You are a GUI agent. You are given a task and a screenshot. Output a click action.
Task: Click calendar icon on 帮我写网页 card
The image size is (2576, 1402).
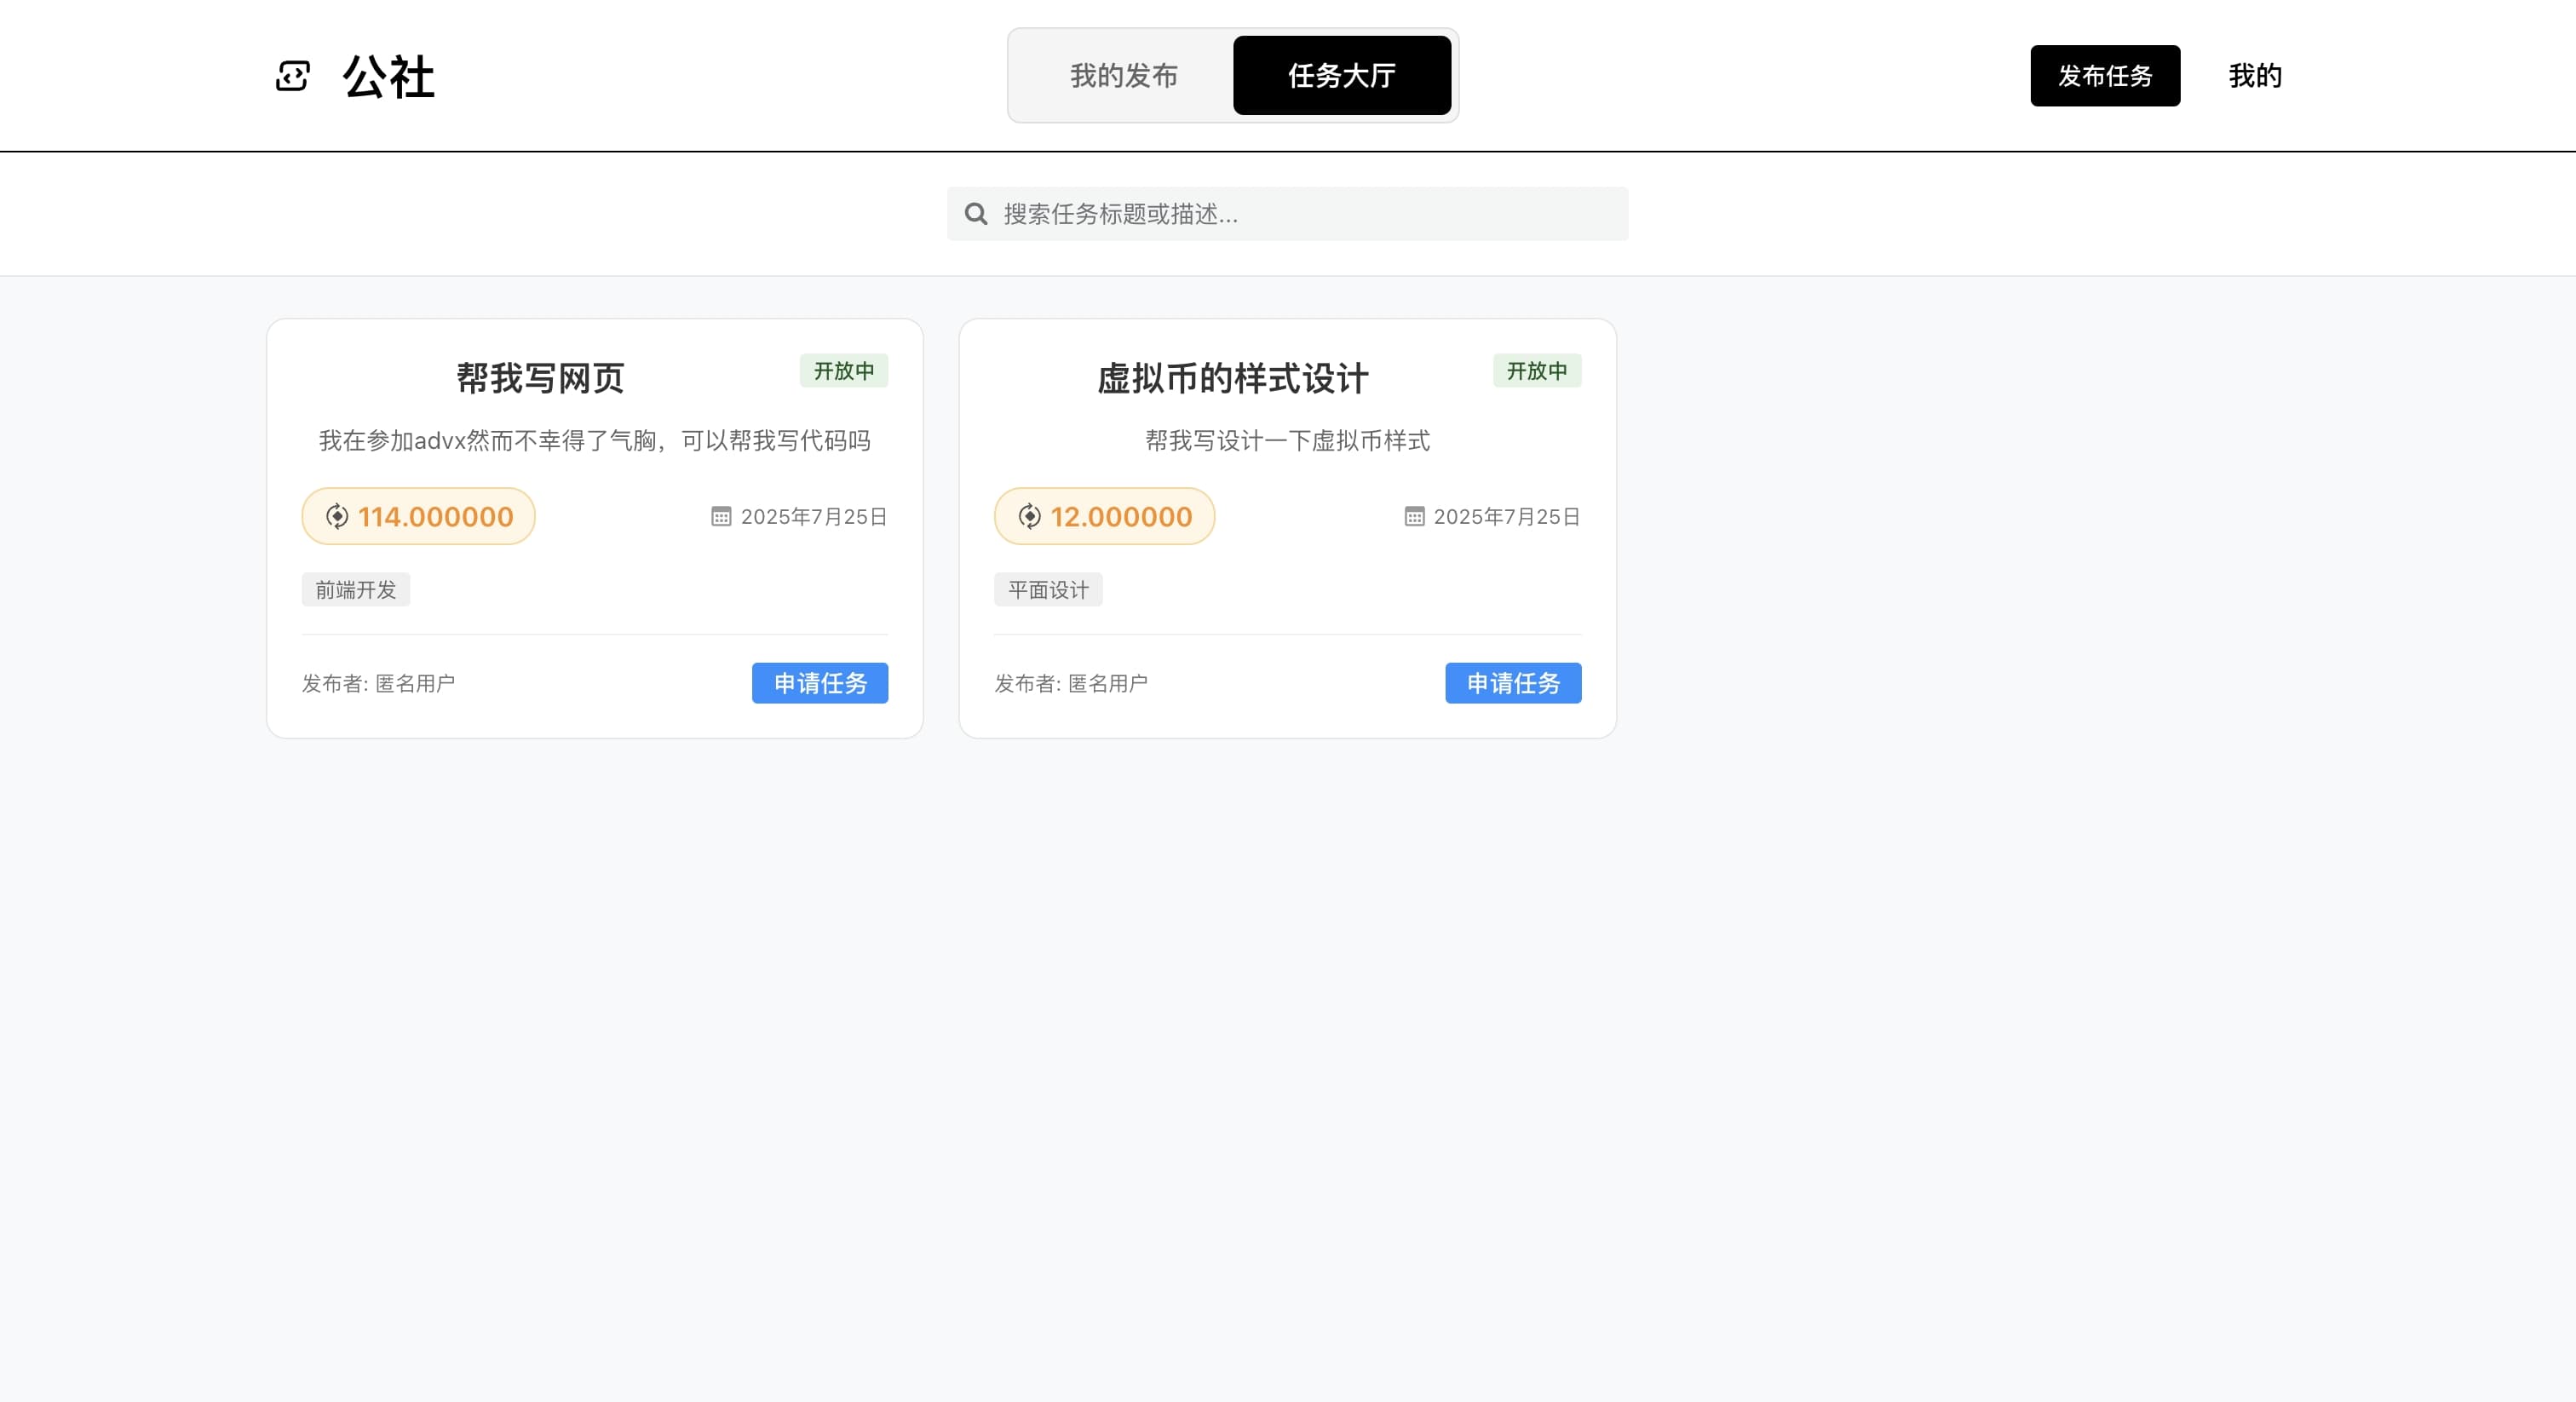[x=721, y=516]
